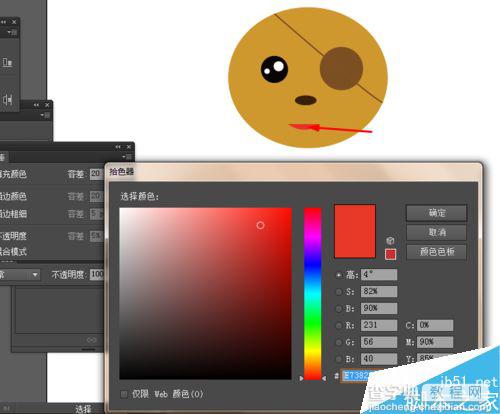Open 颜色色板 color swatches view

point(436,252)
